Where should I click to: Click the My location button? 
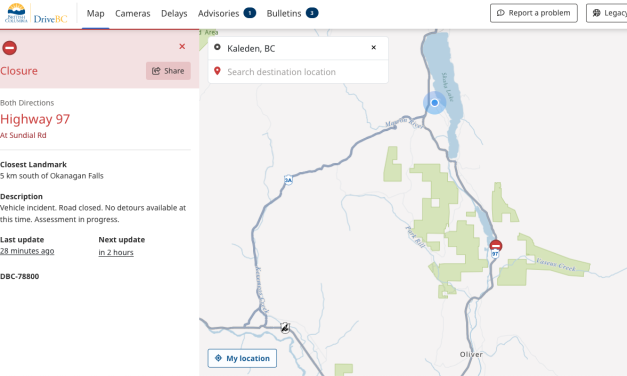tap(242, 358)
